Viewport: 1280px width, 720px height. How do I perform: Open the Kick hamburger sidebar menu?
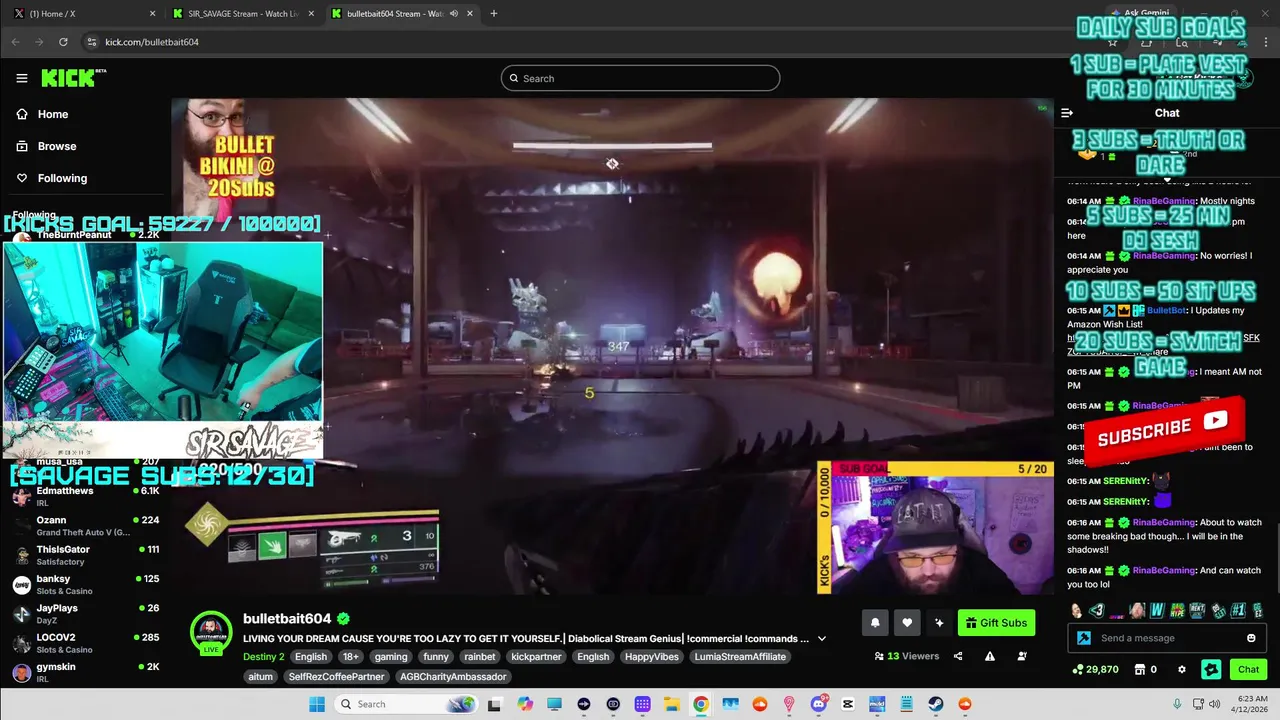point(22,78)
